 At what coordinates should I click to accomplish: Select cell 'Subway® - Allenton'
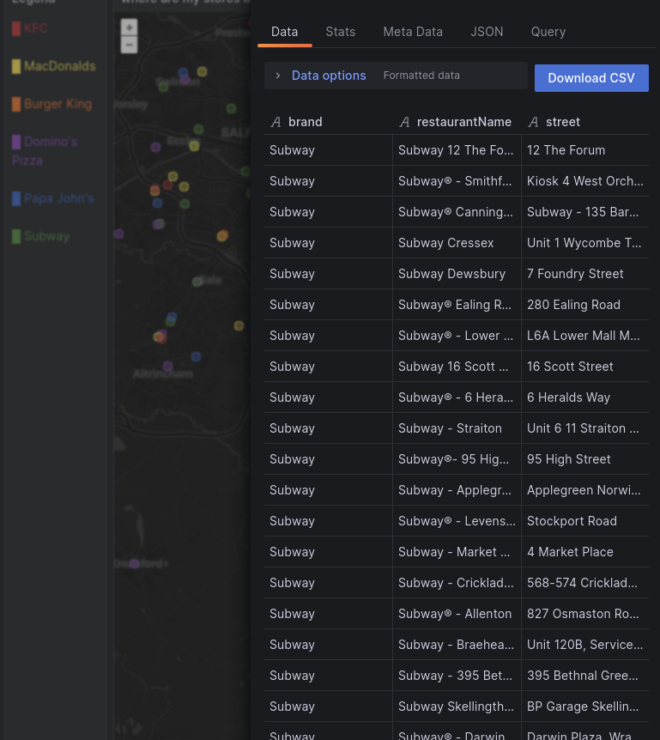pyautogui.click(x=457, y=614)
